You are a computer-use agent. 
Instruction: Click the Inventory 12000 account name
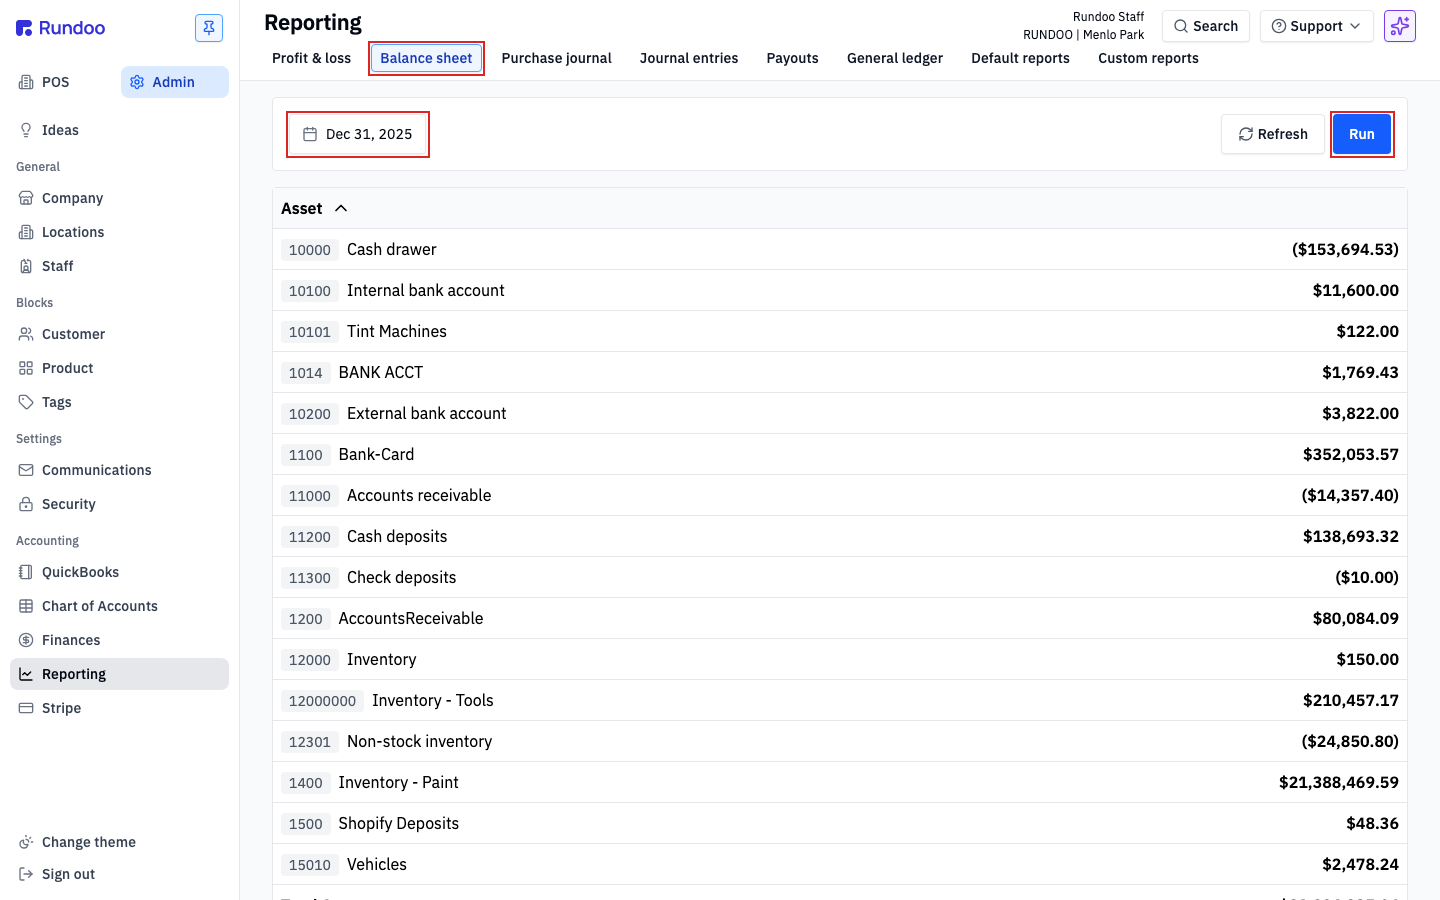(381, 659)
